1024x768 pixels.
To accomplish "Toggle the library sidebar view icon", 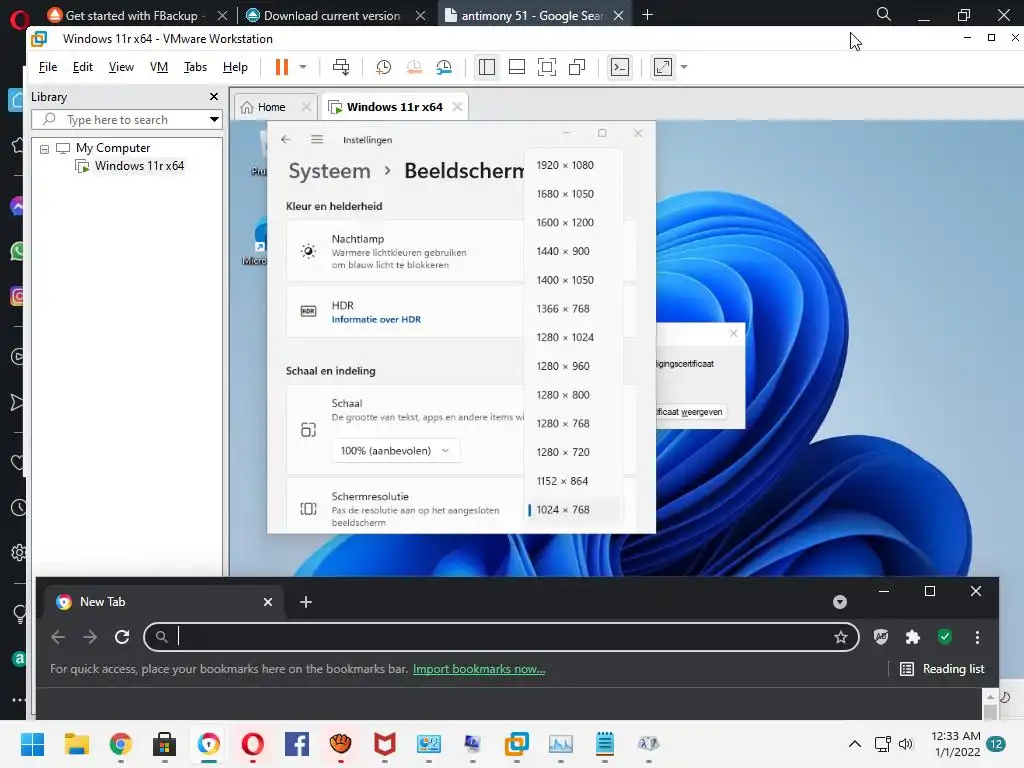I will (487, 67).
